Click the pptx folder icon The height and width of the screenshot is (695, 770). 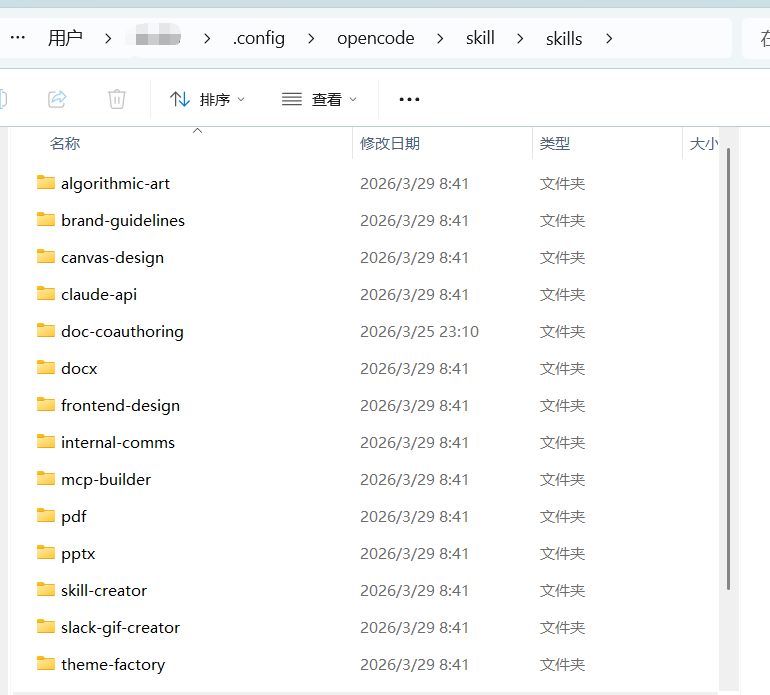pyautogui.click(x=46, y=553)
